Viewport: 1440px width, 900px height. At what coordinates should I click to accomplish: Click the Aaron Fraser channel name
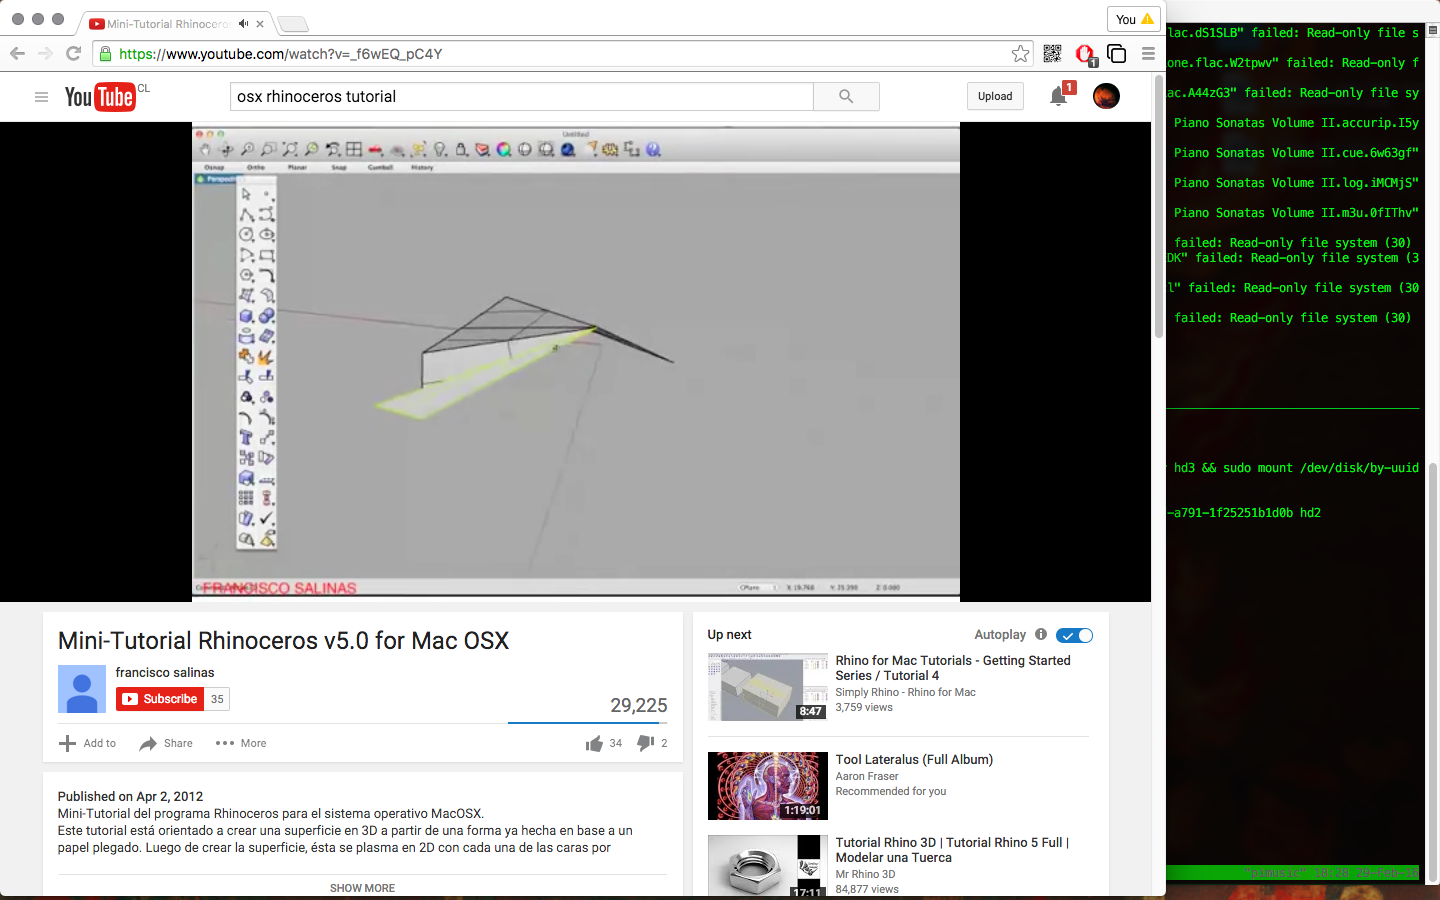point(867,776)
